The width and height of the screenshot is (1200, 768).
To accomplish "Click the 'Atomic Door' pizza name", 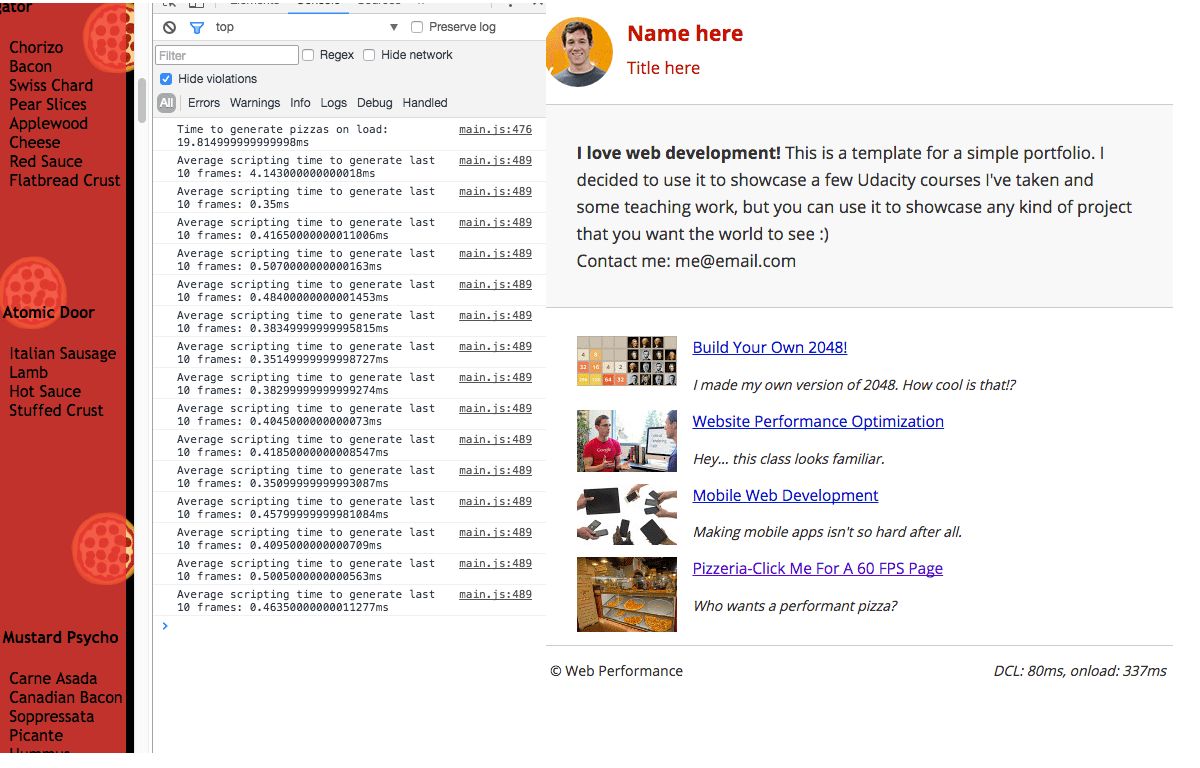I will [49, 312].
